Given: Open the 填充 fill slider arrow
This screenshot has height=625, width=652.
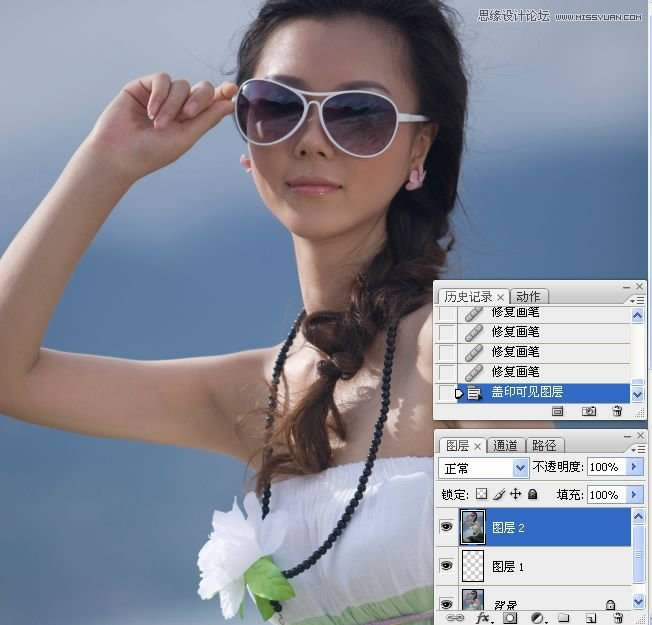Looking at the screenshot, I should tap(636, 494).
